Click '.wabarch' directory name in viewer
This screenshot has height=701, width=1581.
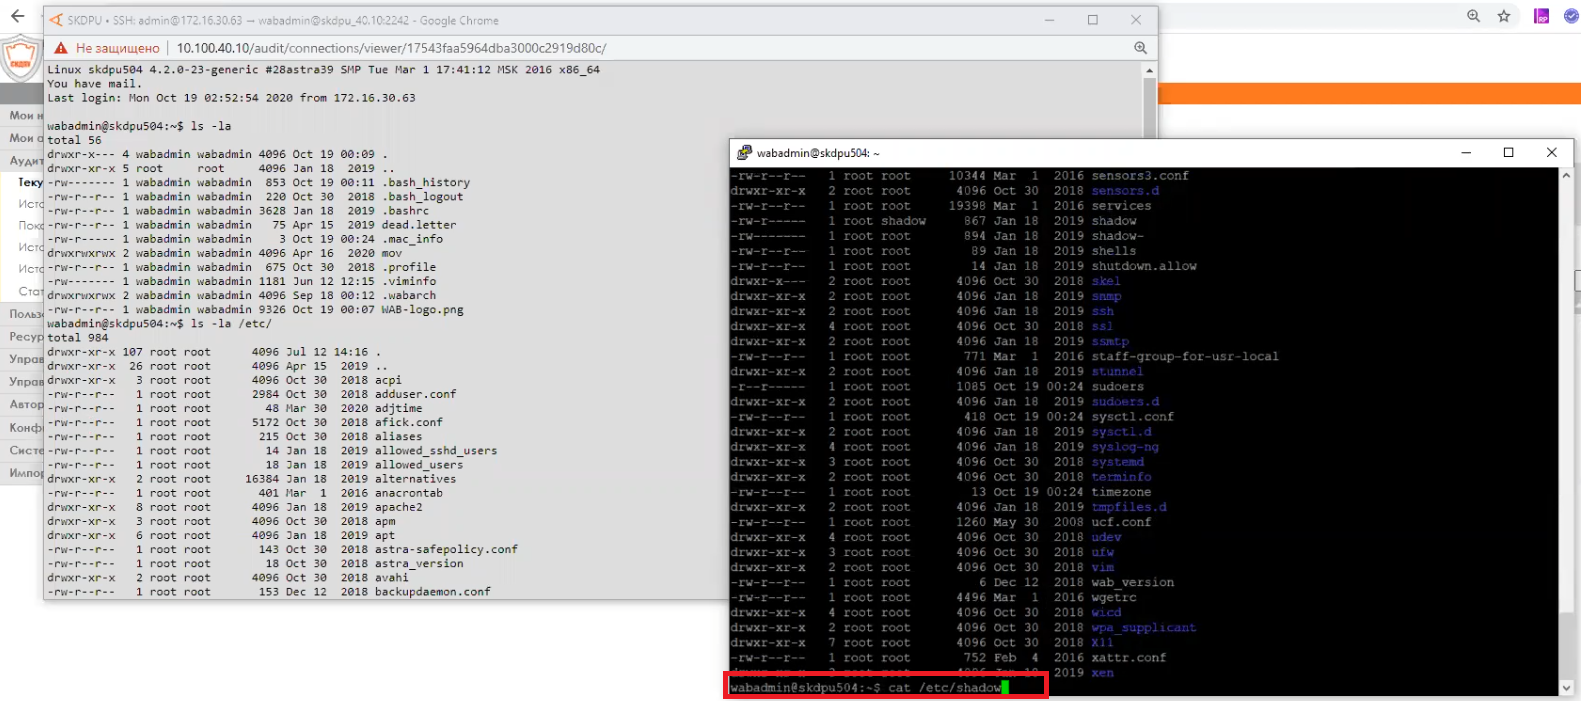tap(409, 296)
